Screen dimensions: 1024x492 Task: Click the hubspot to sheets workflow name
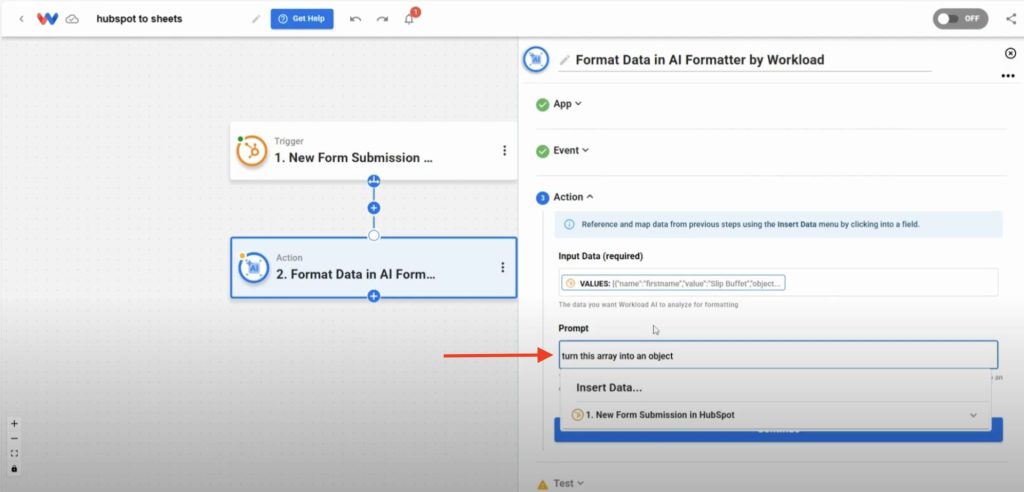[x=139, y=19]
